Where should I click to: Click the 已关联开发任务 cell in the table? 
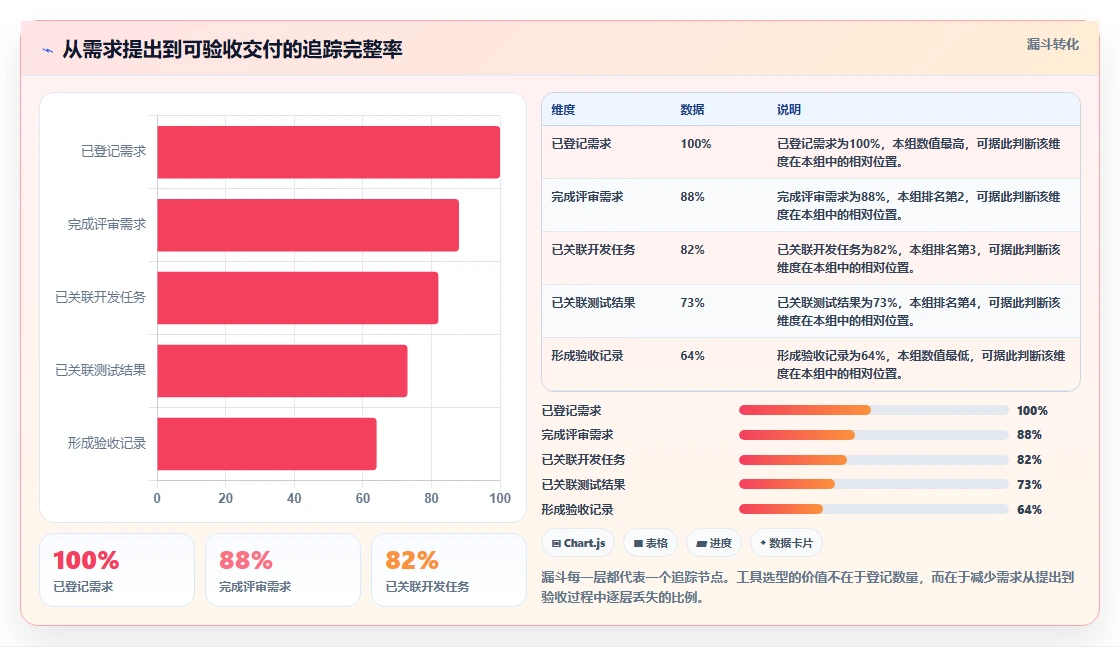(593, 249)
